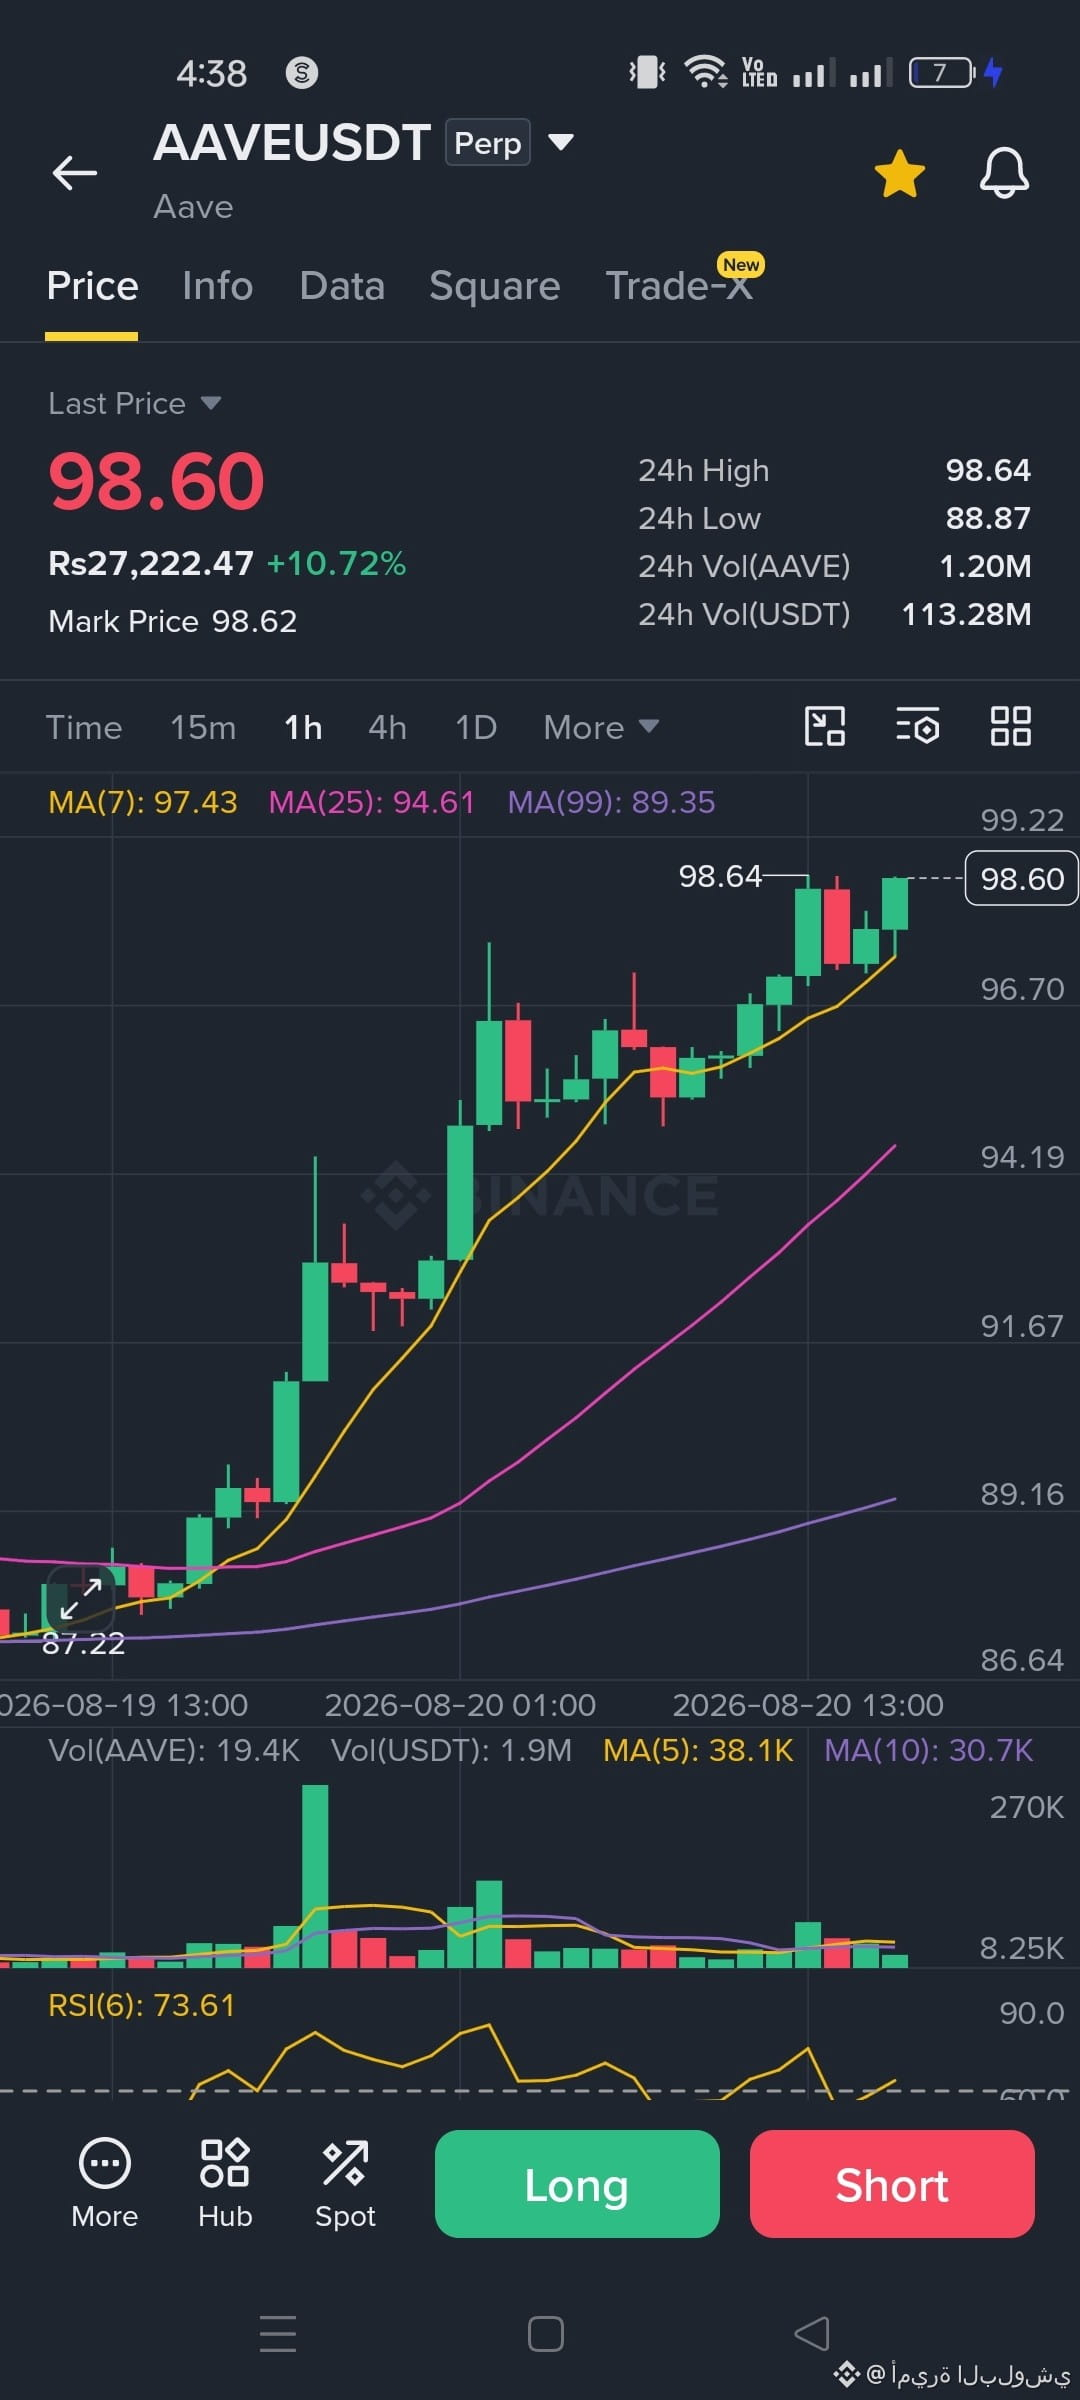The height and width of the screenshot is (2400, 1080).
Task: Expand the Last Price dropdown
Action: (x=135, y=403)
